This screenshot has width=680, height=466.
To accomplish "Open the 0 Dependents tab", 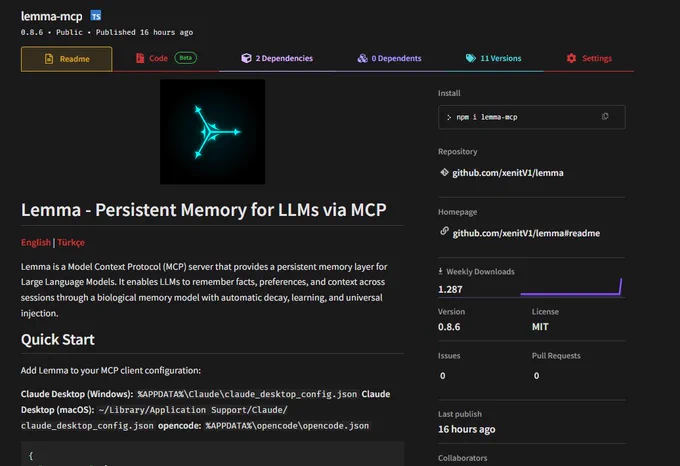I will [x=389, y=58].
